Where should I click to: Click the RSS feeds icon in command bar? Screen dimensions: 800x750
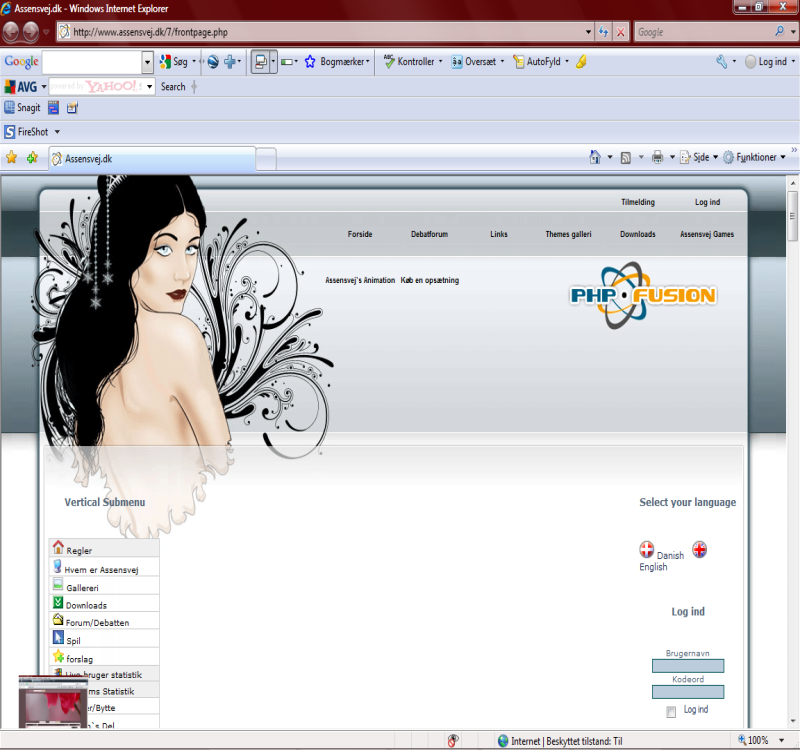(x=626, y=158)
